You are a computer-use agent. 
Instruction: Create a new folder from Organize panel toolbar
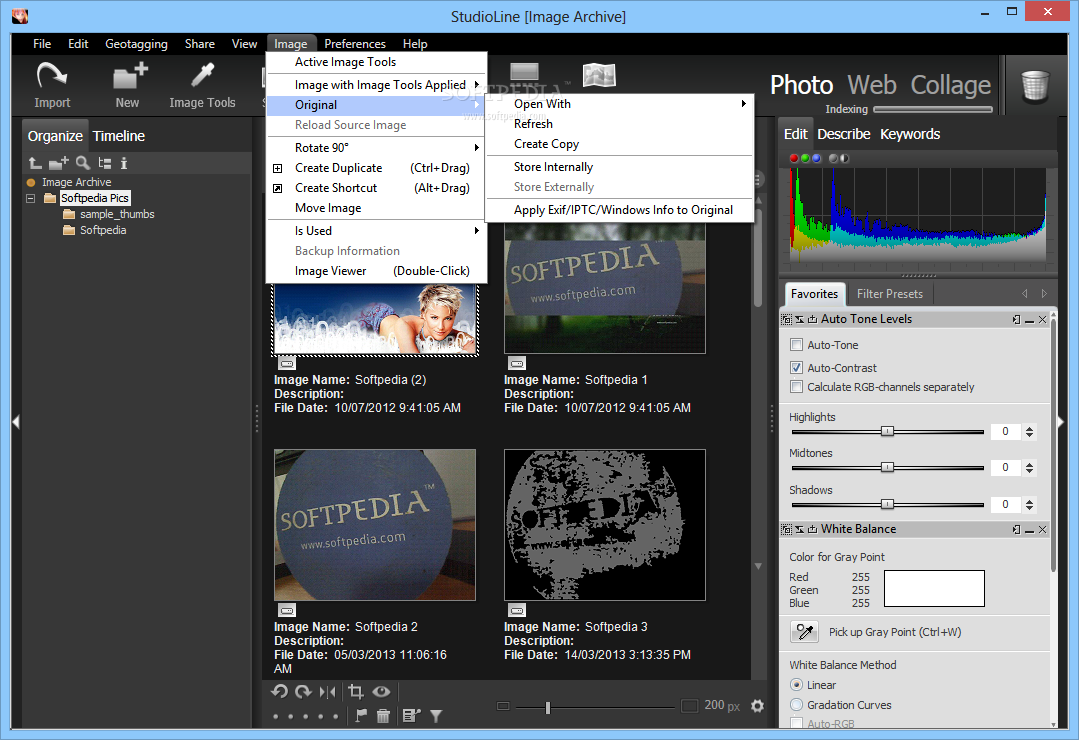[59, 163]
